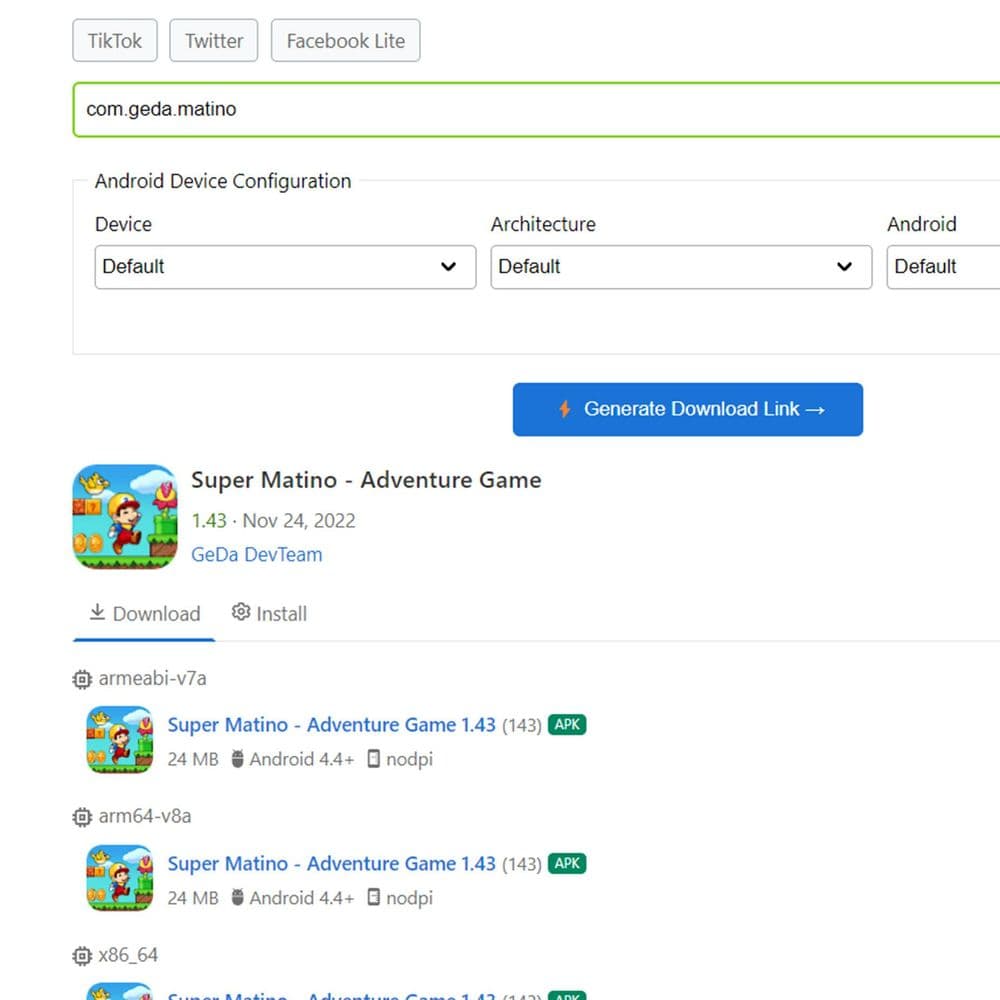Click the green APK badge for arm64-v8a
The image size is (1000, 1000).
point(567,863)
